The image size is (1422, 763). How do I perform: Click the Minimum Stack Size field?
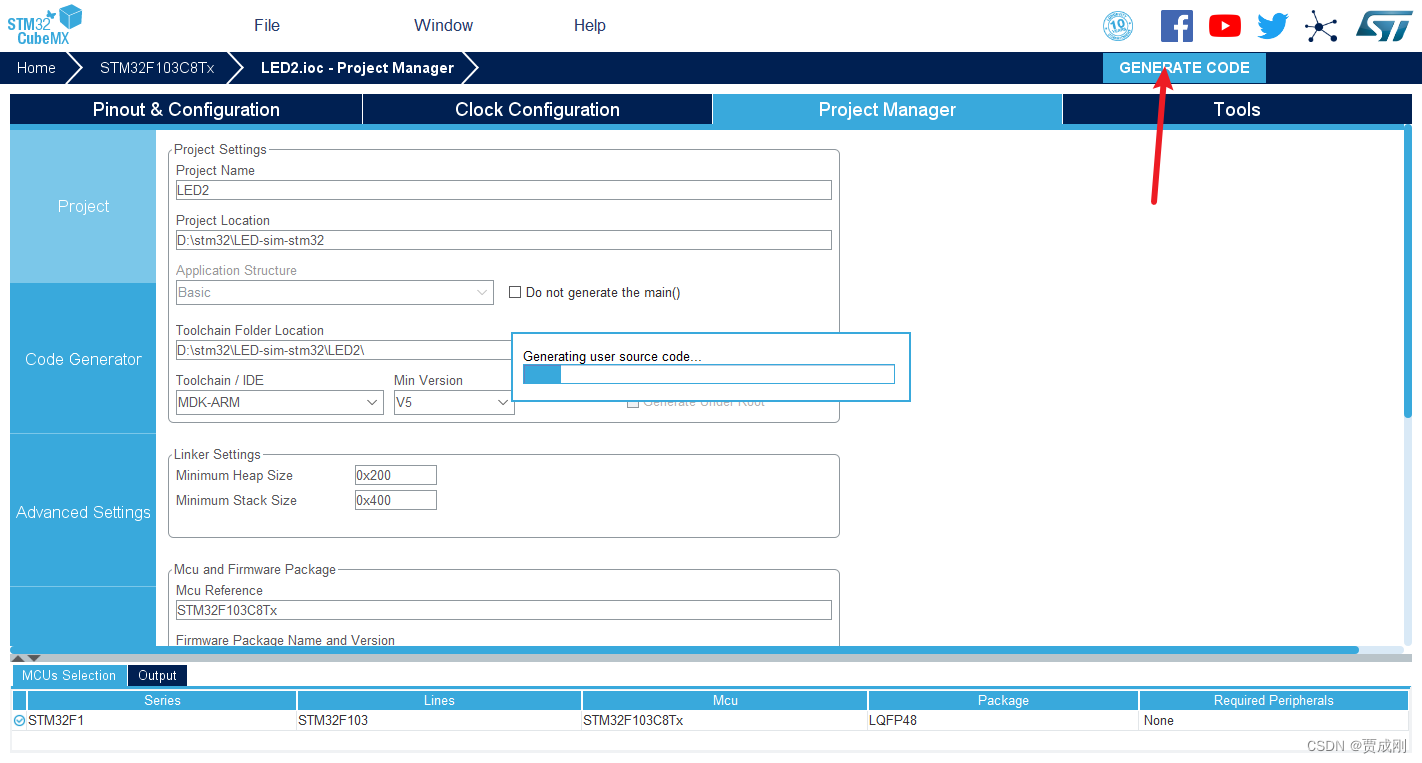[396, 500]
